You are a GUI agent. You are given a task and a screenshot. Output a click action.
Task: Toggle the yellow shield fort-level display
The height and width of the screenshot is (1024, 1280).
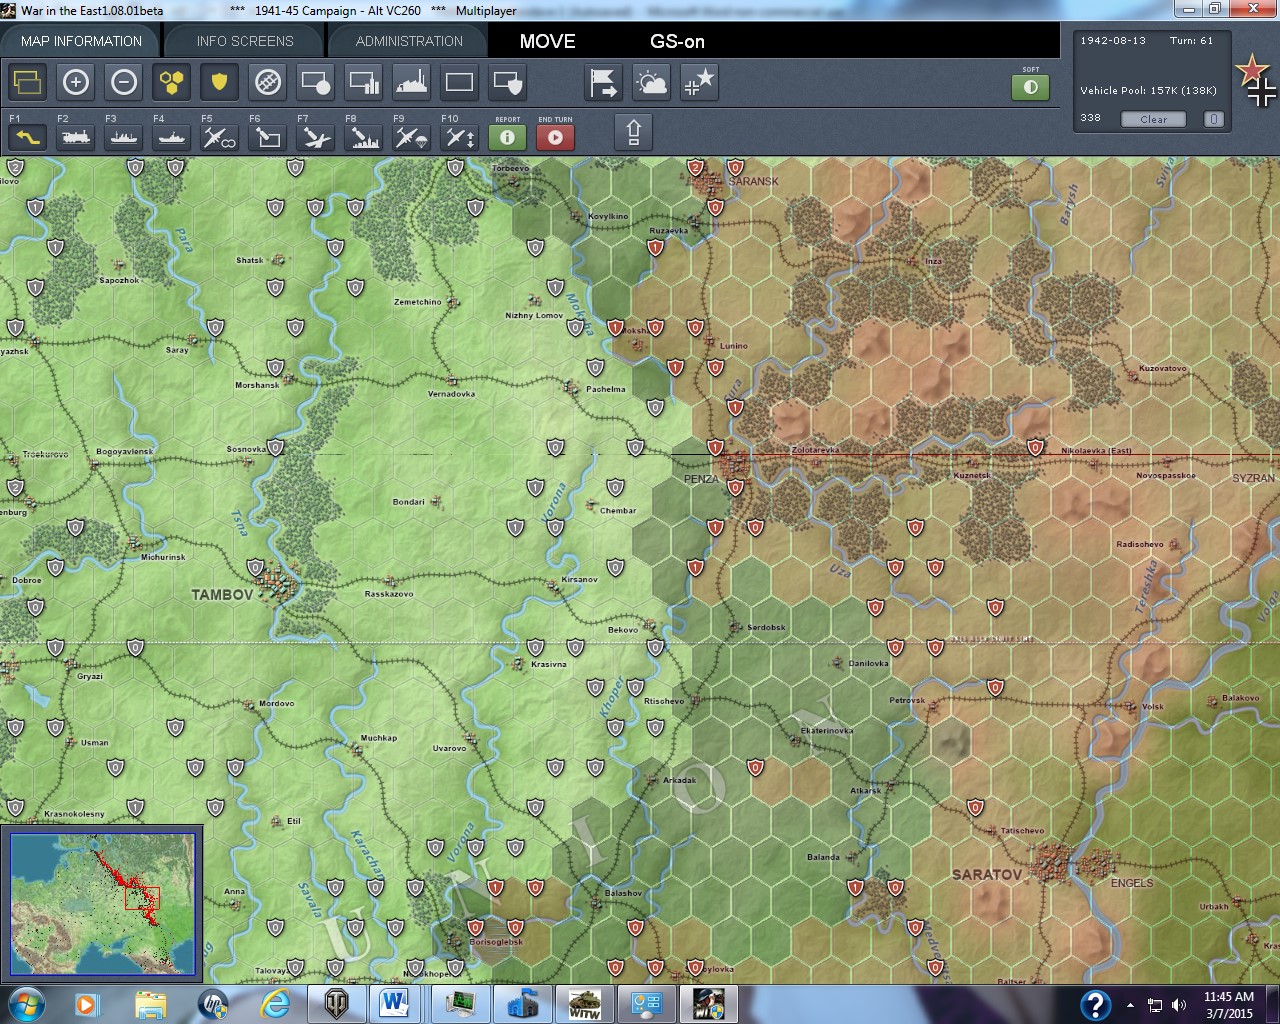(x=220, y=82)
